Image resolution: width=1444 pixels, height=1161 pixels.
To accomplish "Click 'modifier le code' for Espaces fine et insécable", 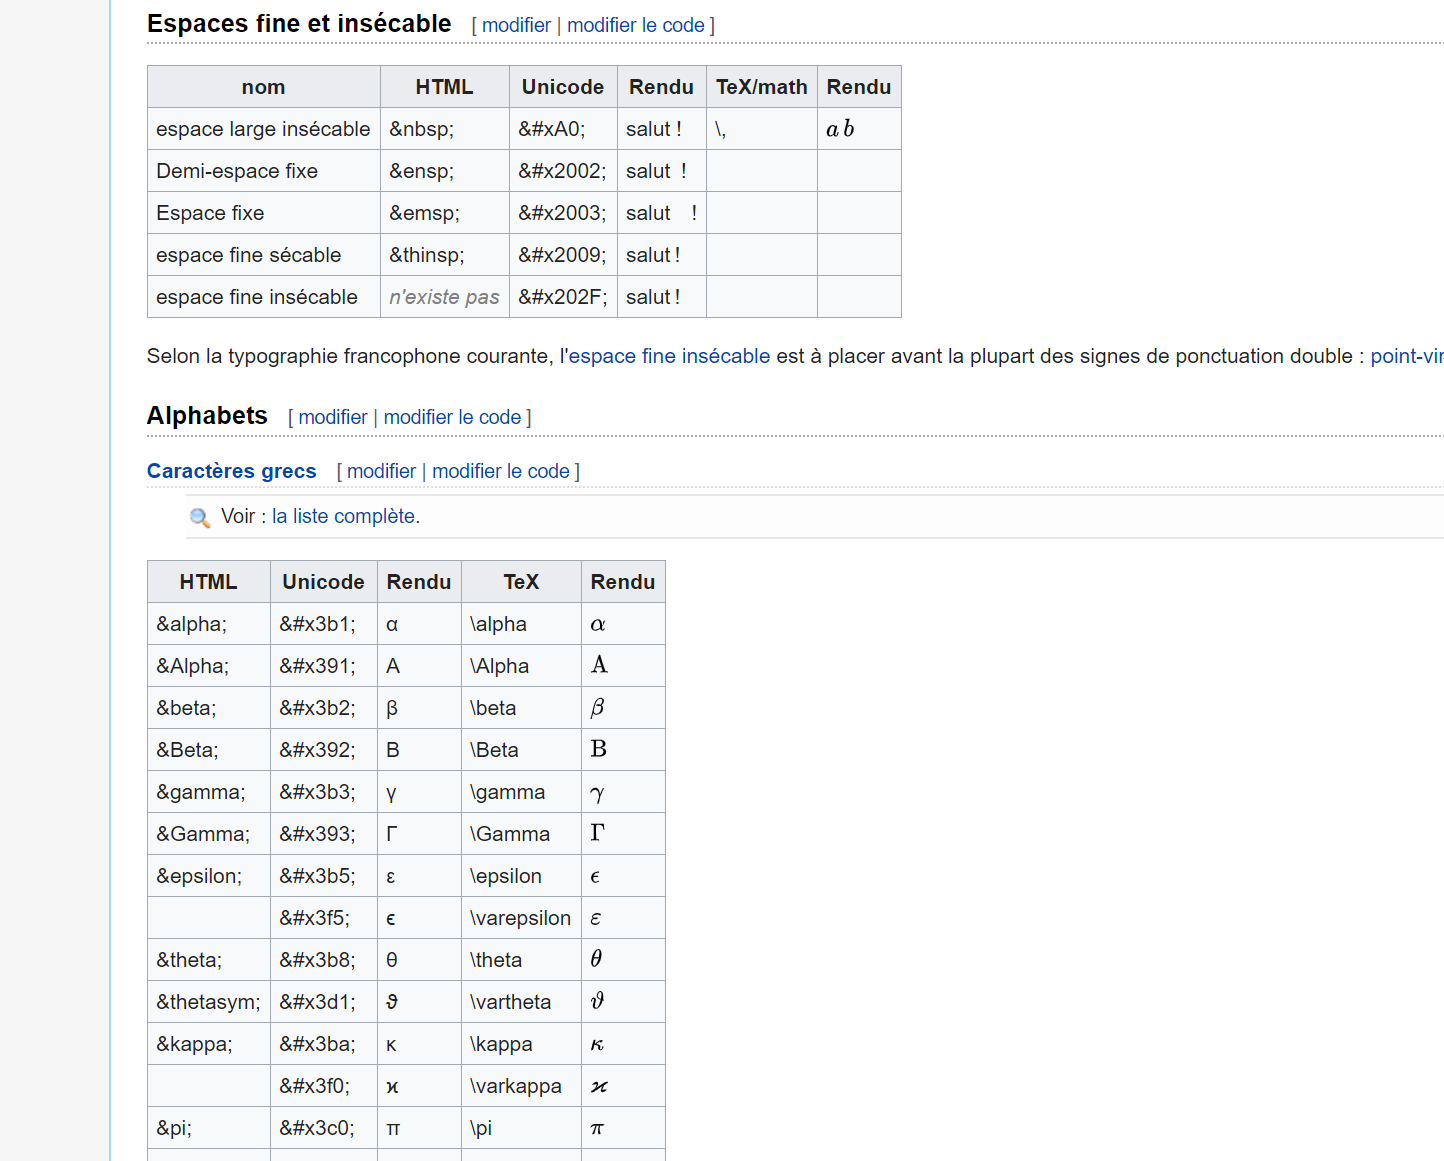I will (636, 25).
